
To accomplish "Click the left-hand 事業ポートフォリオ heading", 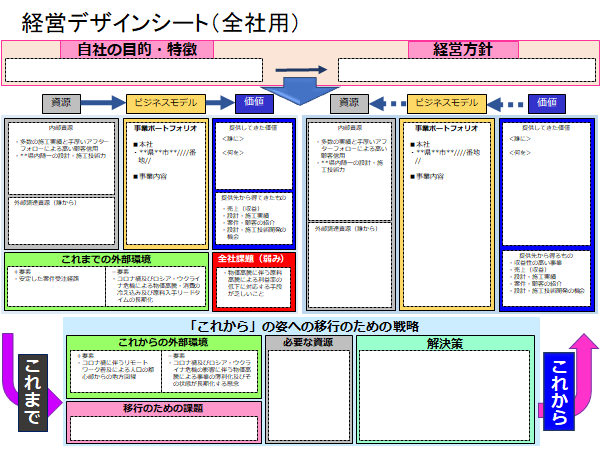I will 166,128.
